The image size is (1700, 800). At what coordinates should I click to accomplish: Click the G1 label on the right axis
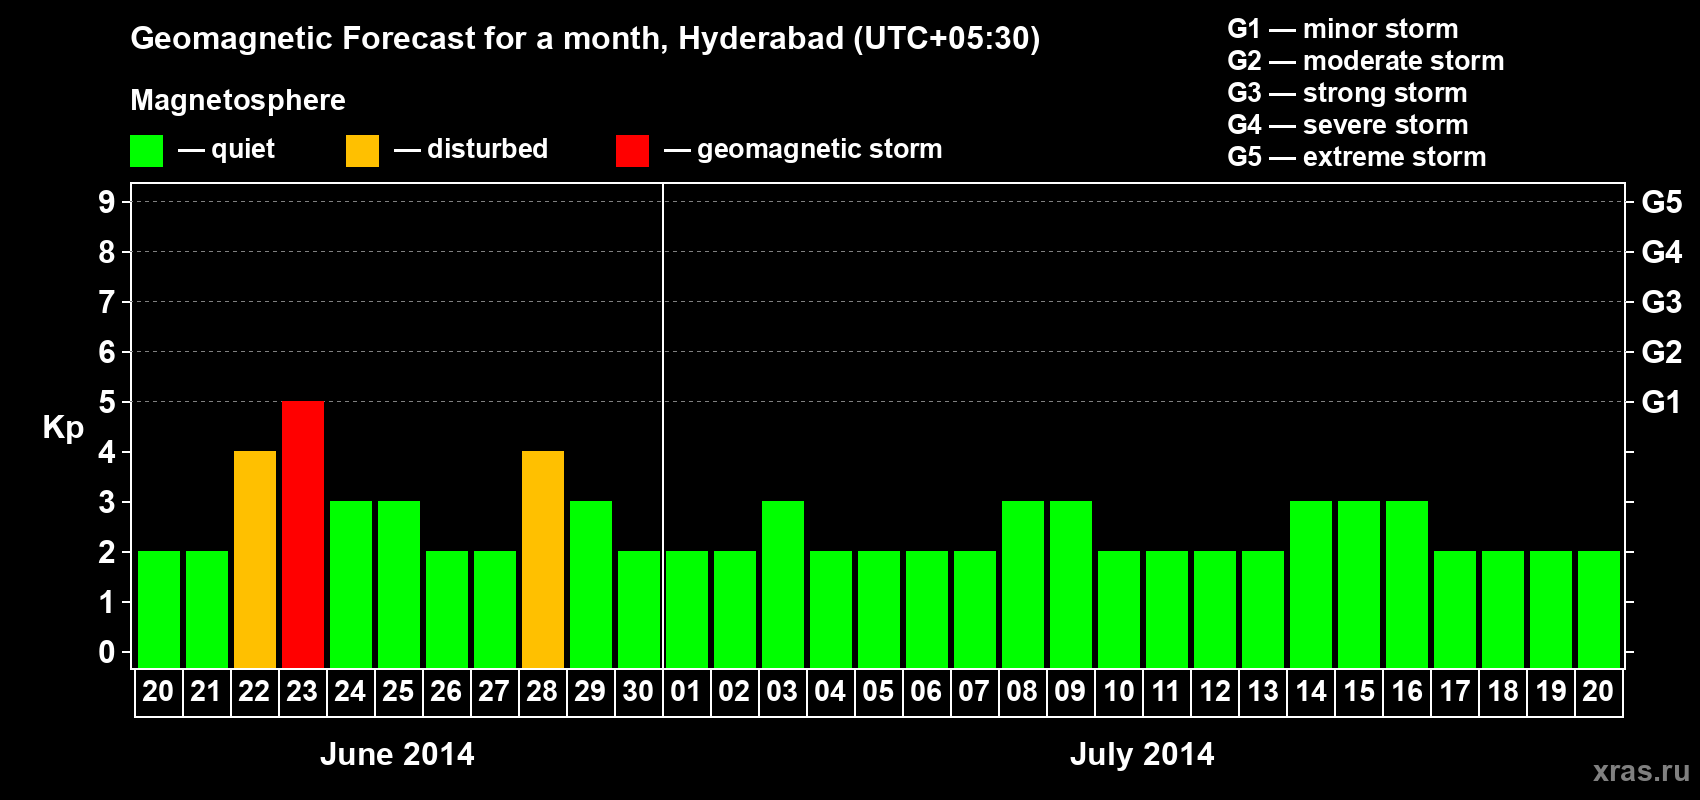pos(1662,402)
